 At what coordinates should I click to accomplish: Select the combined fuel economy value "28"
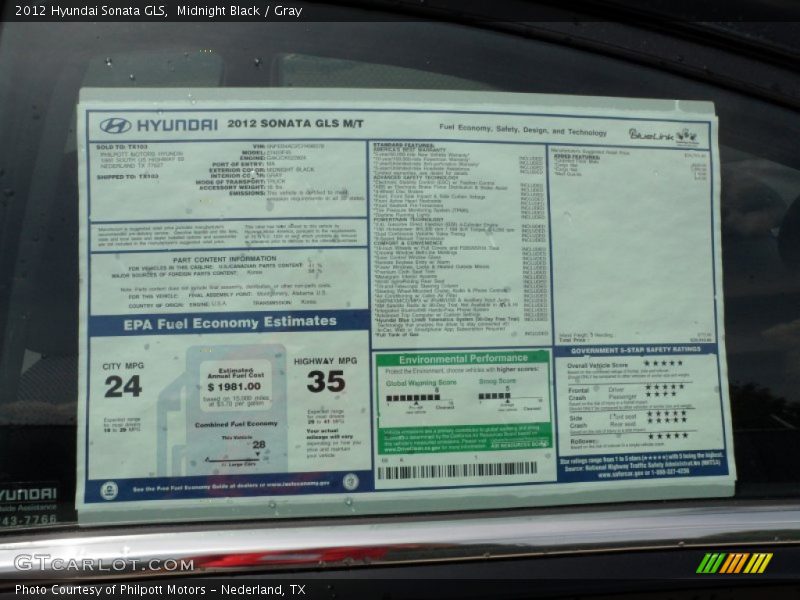point(259,444)
